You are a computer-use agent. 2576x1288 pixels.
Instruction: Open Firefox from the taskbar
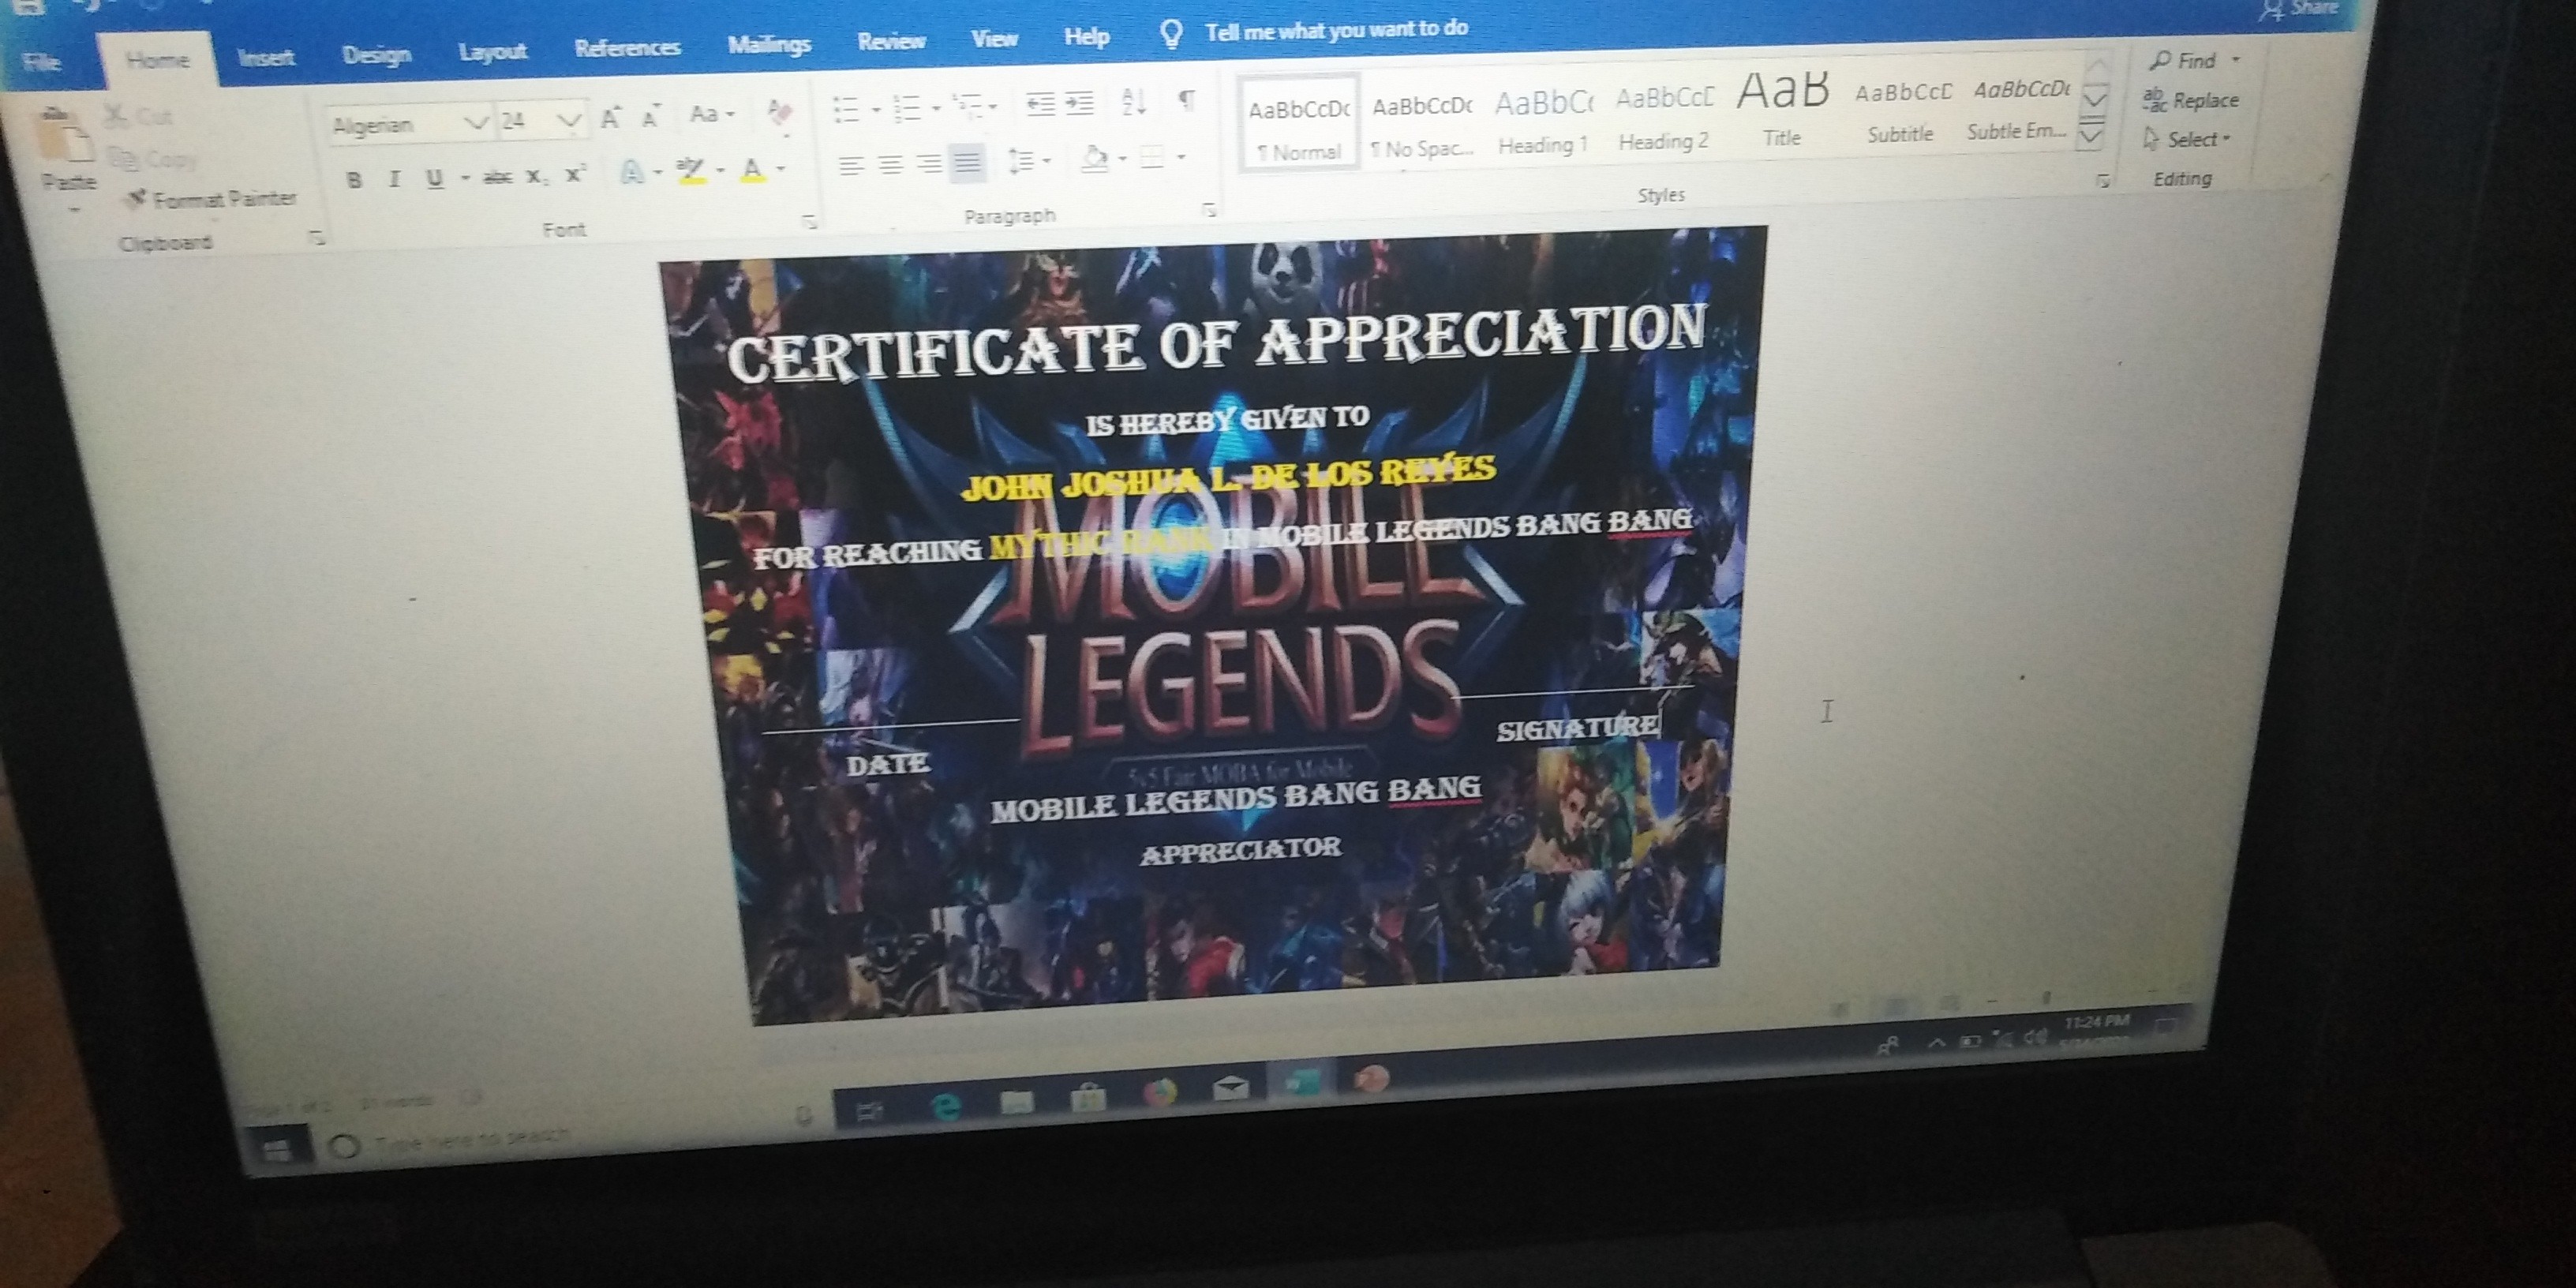(1159, 1092)
